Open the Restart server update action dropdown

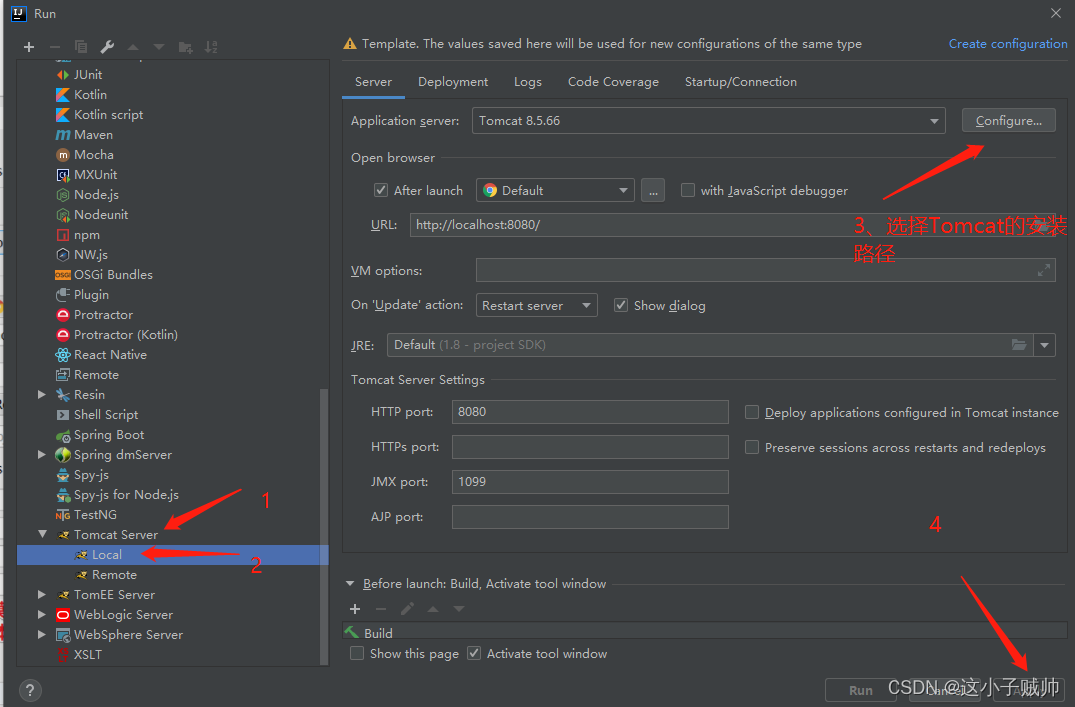click(x=536, y=305)
